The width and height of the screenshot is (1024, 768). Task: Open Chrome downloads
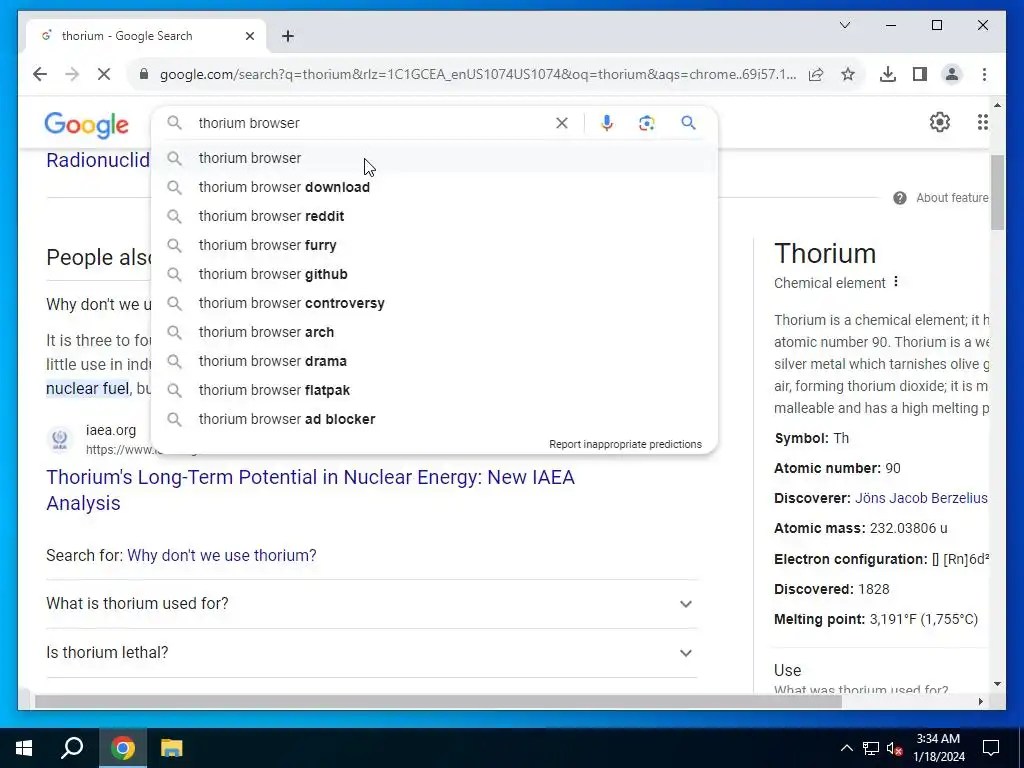(x=888, y=74)
